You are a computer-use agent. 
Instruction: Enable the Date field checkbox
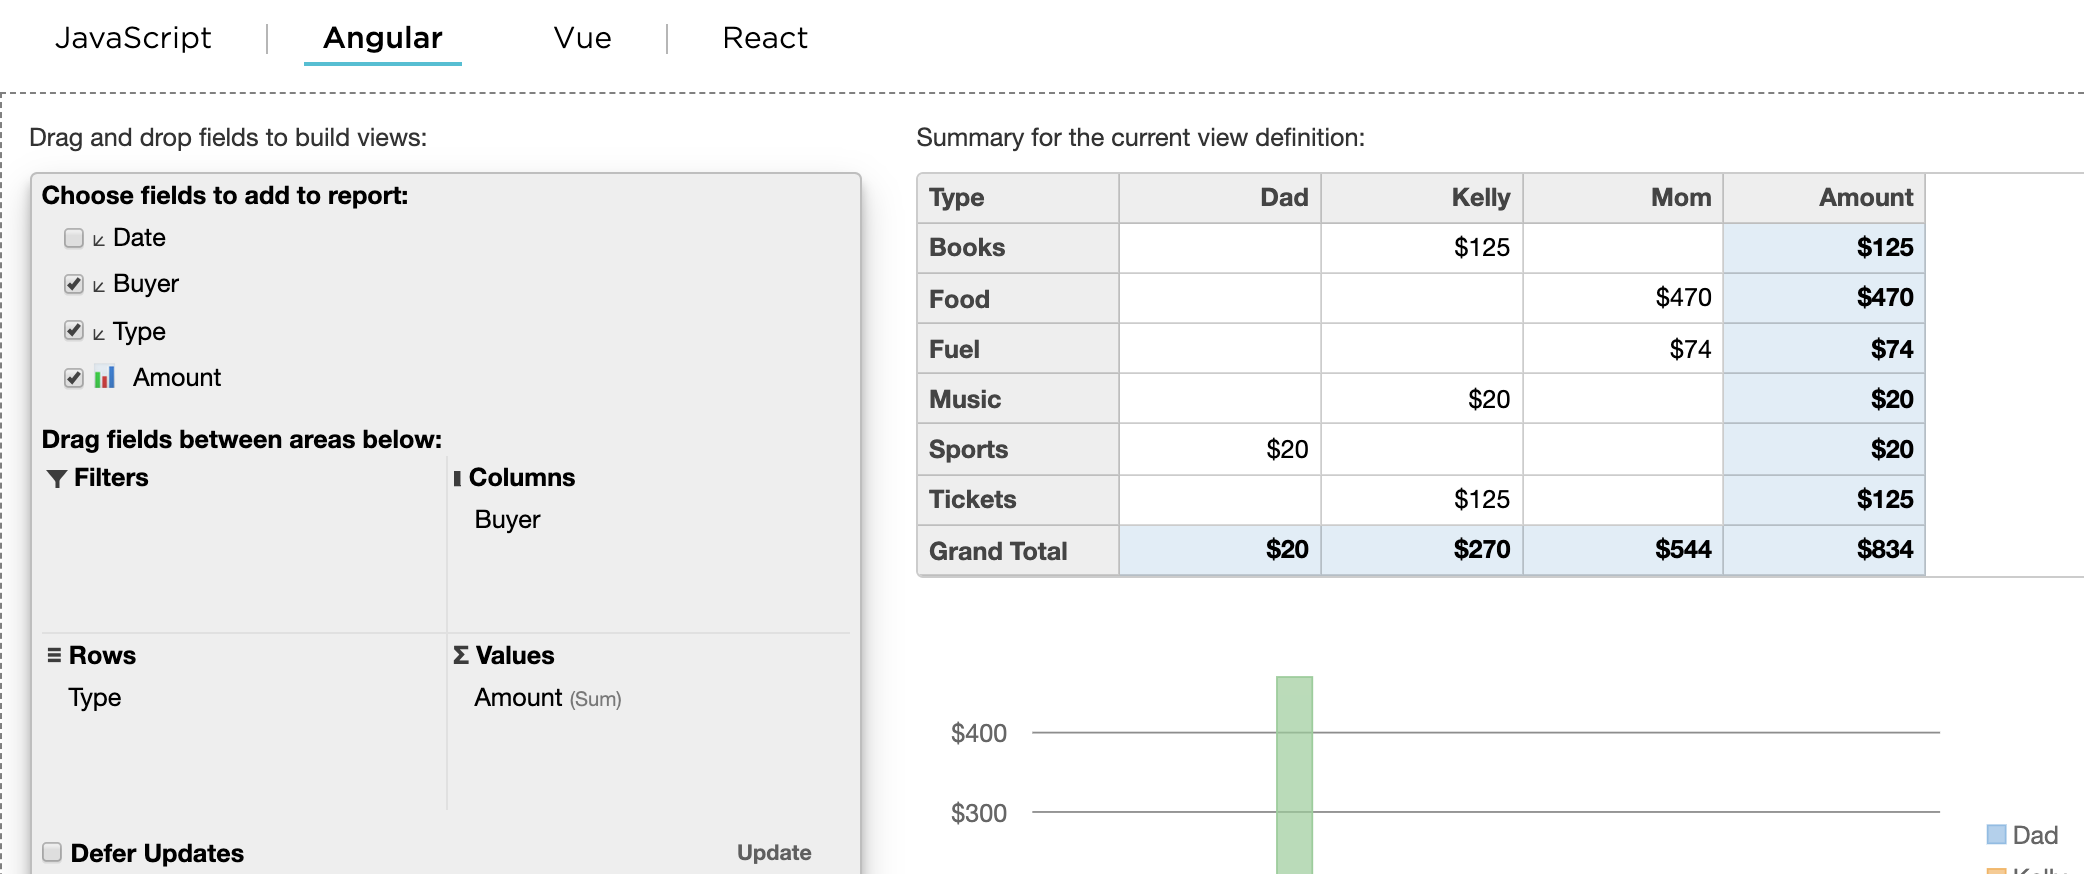point(74,238)
